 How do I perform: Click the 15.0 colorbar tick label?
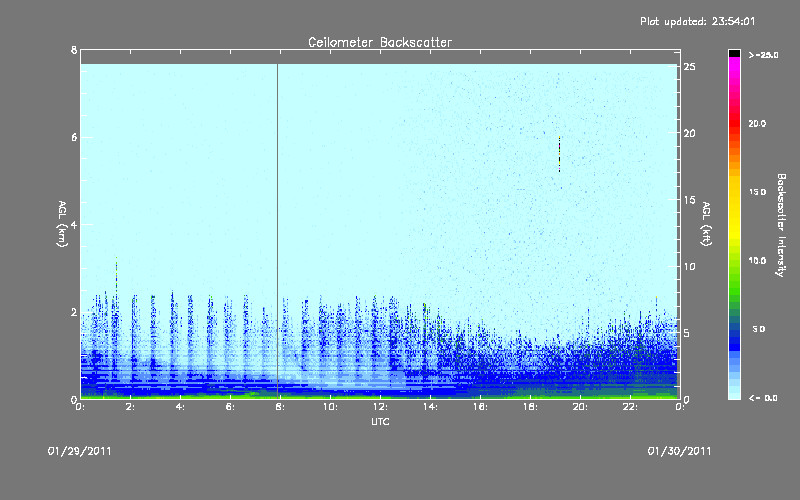click(757, 192)
